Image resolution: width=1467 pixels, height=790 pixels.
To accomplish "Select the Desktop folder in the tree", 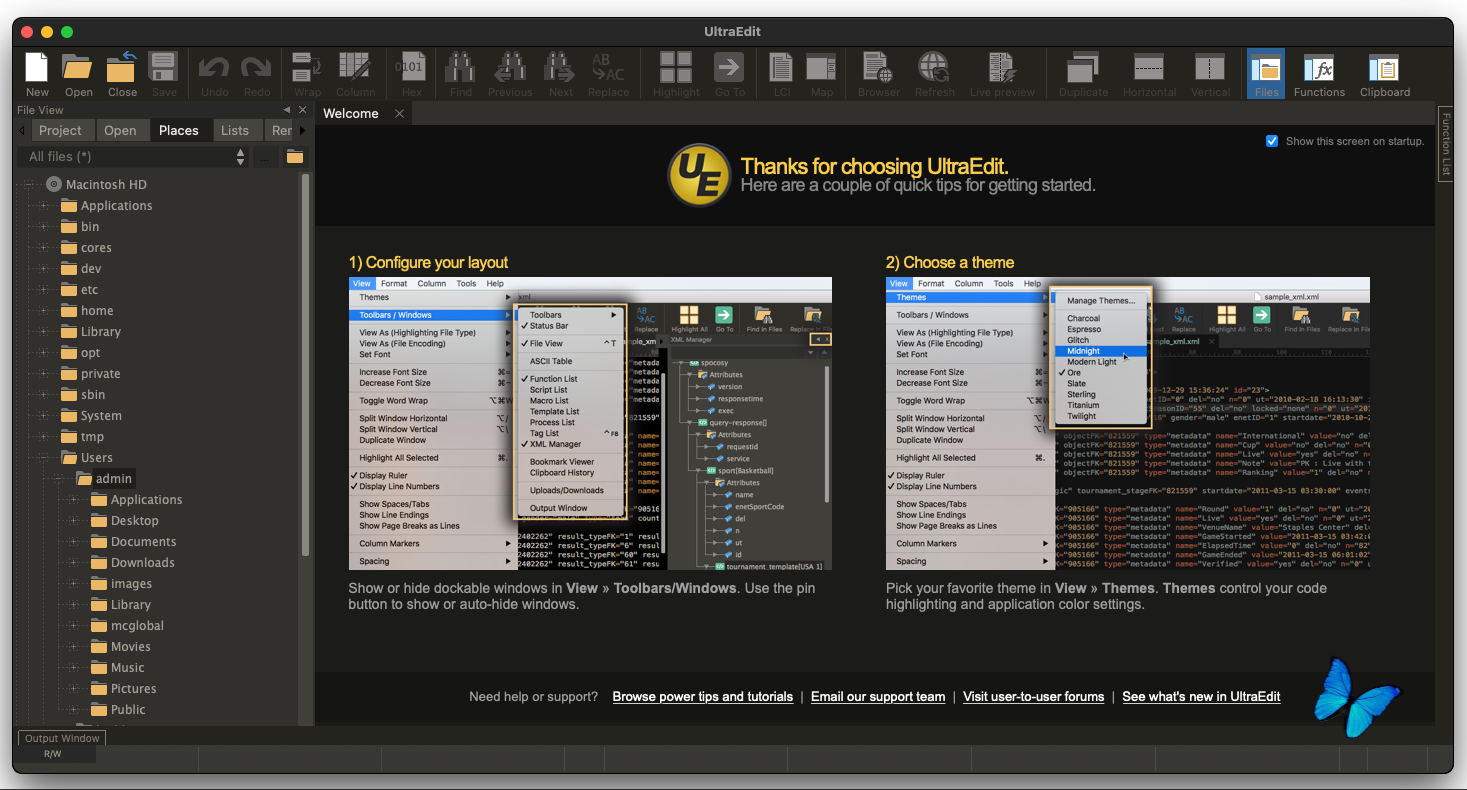I will pyautogui.click(x=135, y=521).
